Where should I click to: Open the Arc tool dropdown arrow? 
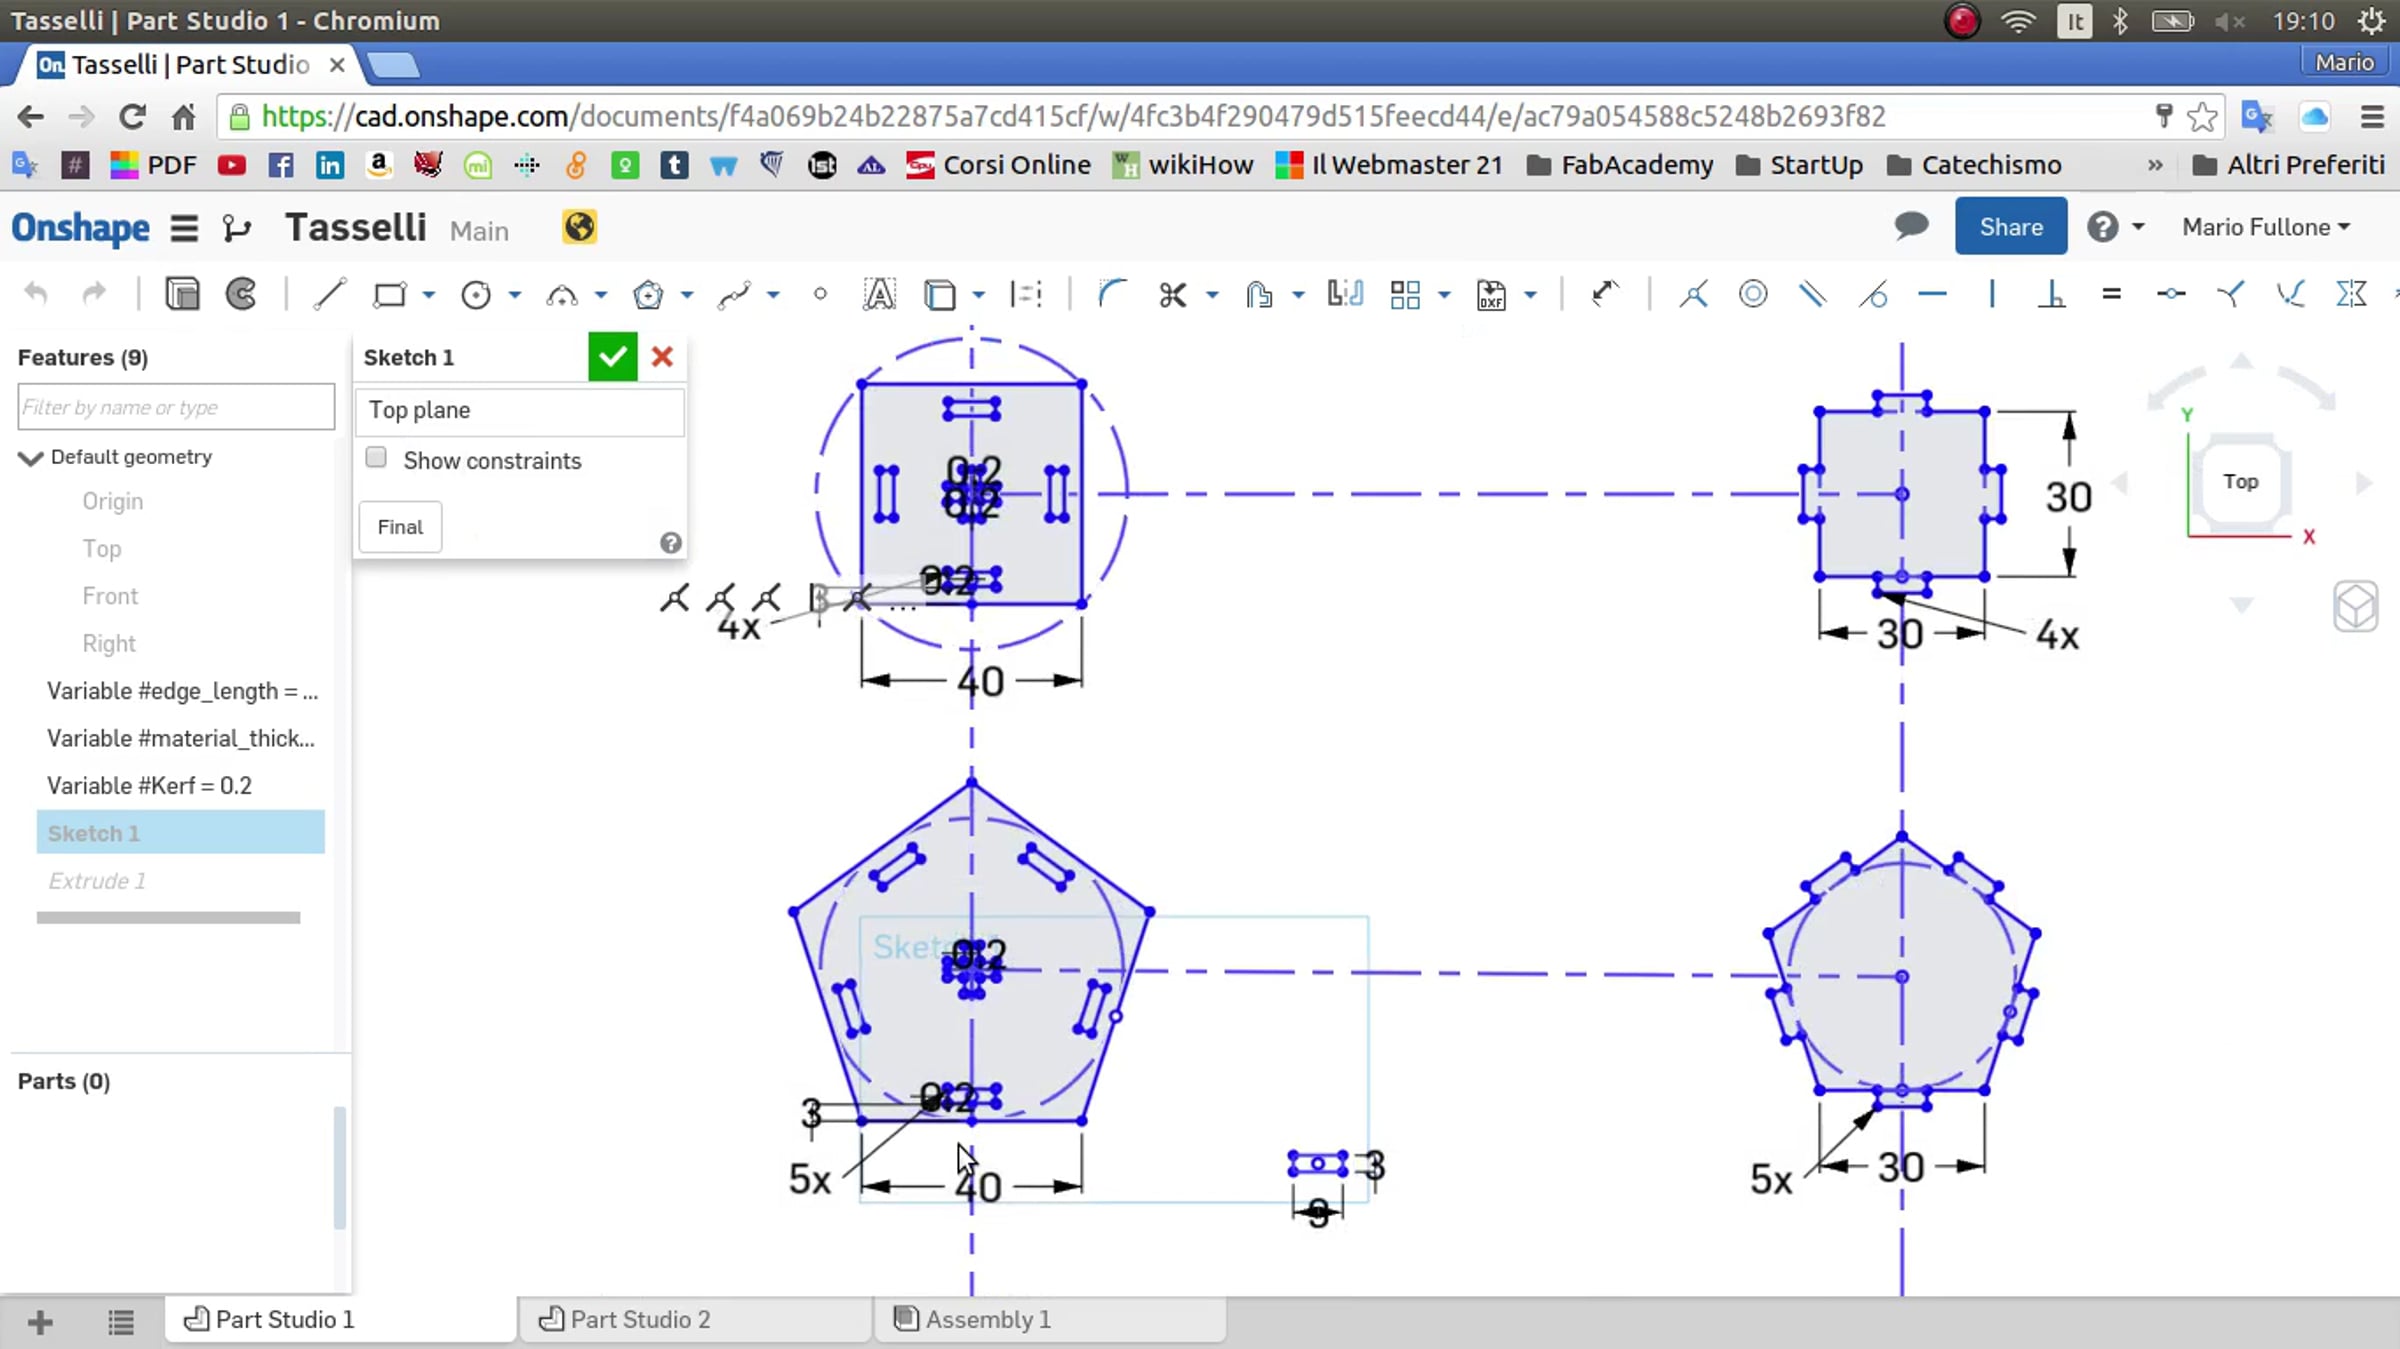point(601,295)
